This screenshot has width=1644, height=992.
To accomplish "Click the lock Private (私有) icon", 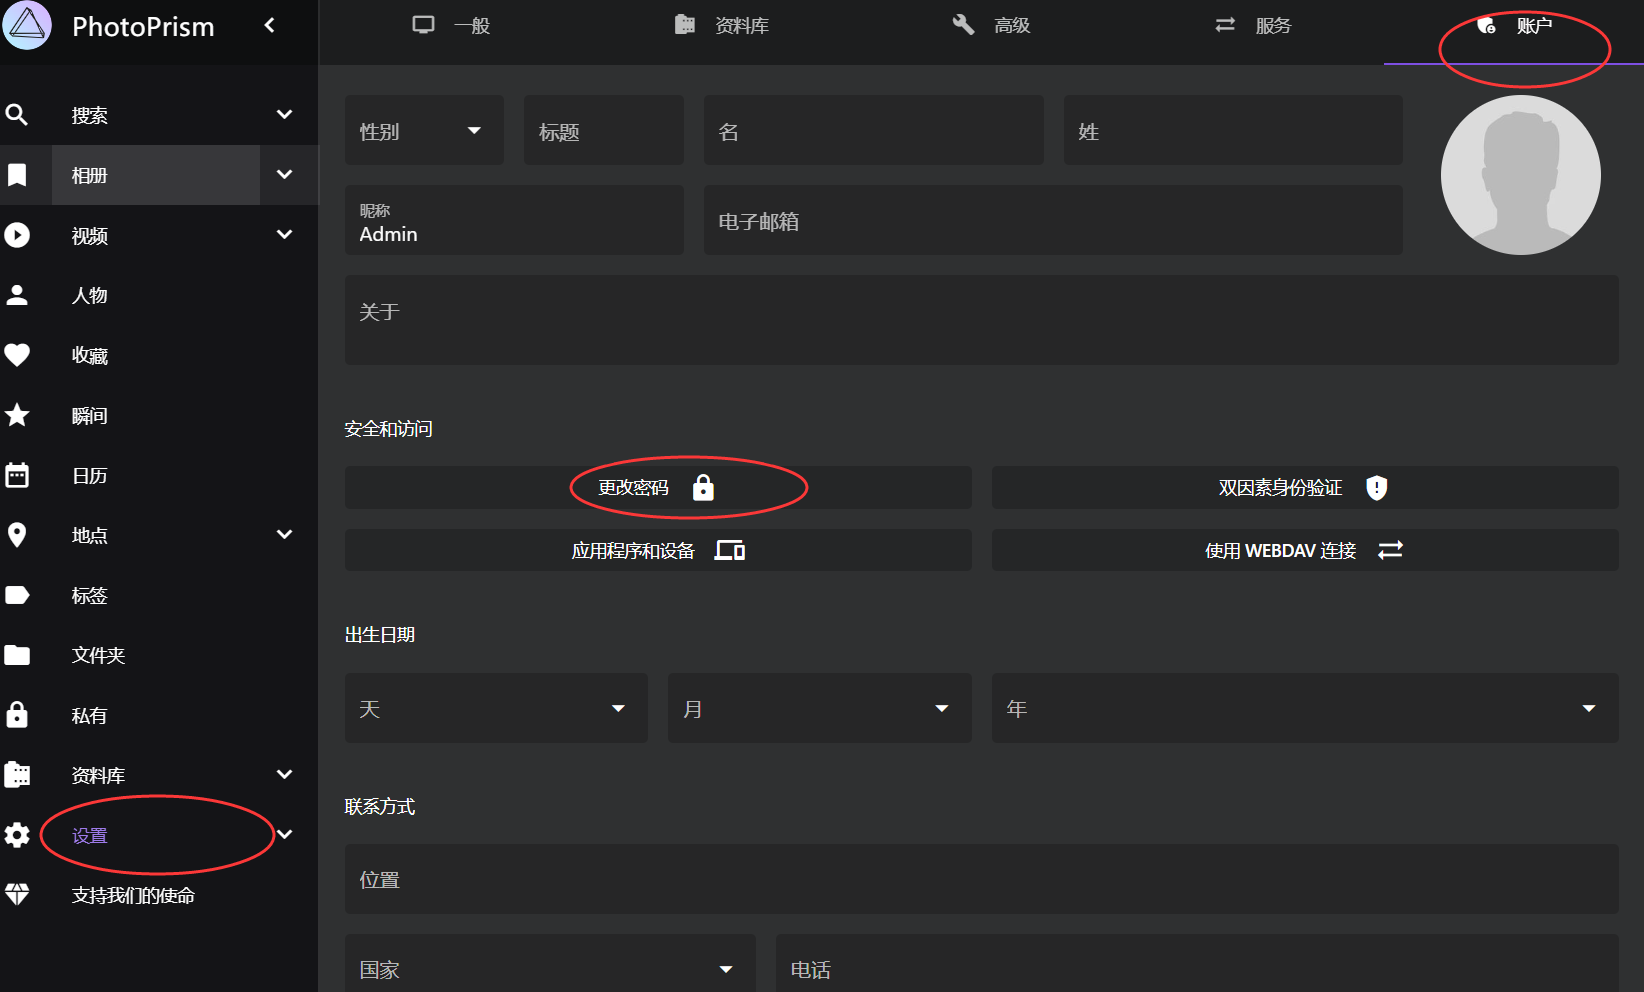I will (x=17, y=715).
